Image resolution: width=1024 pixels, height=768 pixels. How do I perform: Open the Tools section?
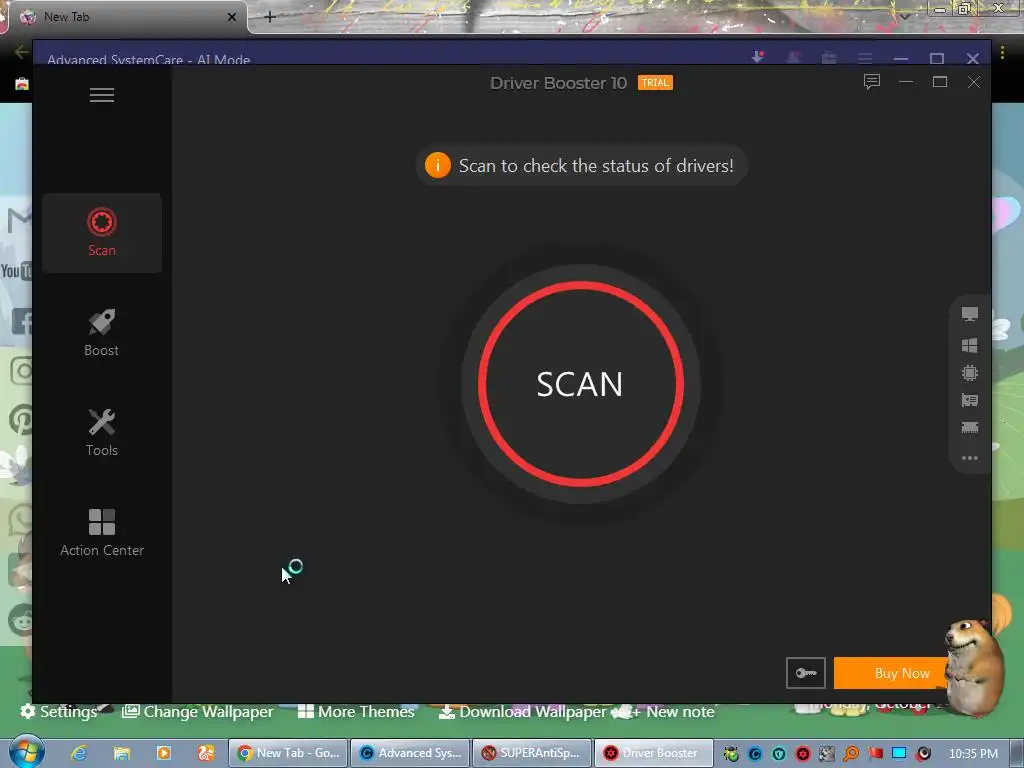(102, 432)
